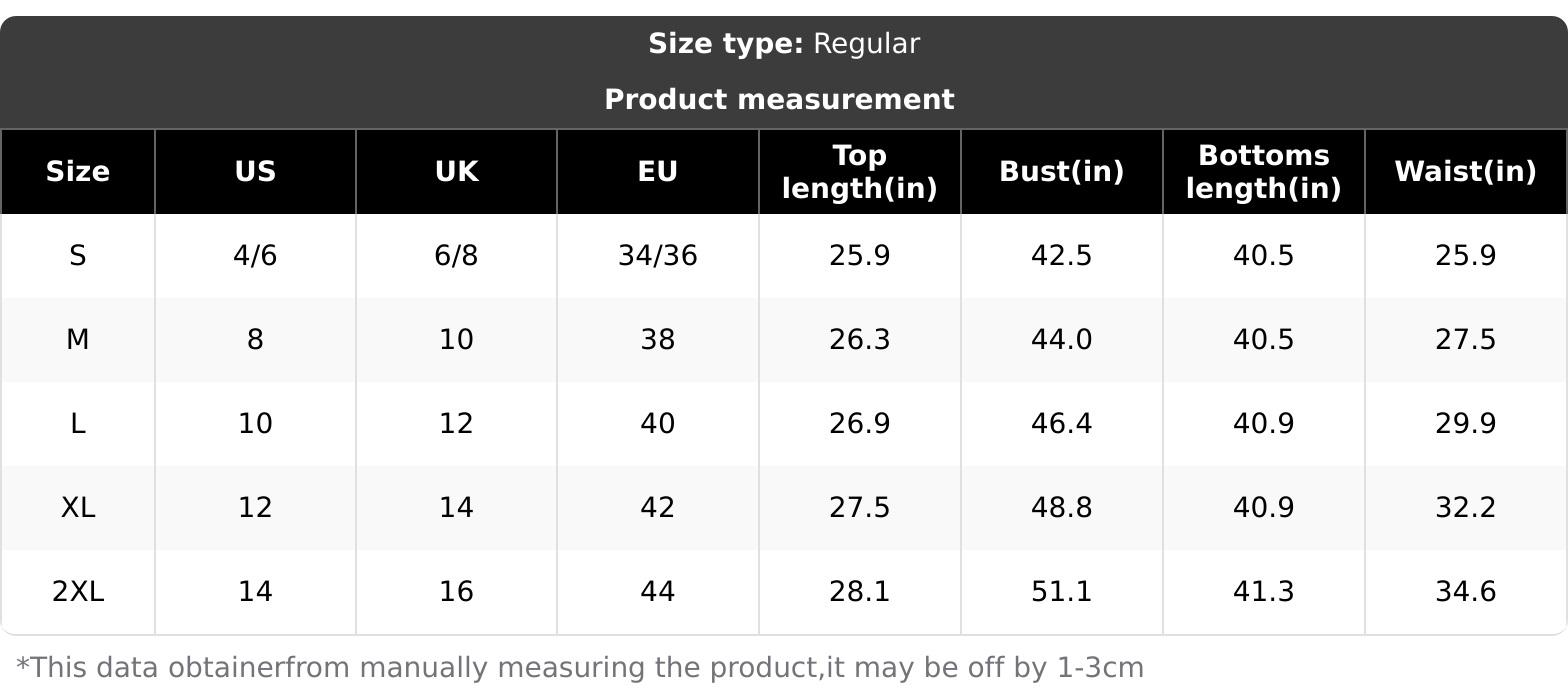Click the Size type: Regular heading
Screen dimensions: 1568x700
click(x=783, y=44)
